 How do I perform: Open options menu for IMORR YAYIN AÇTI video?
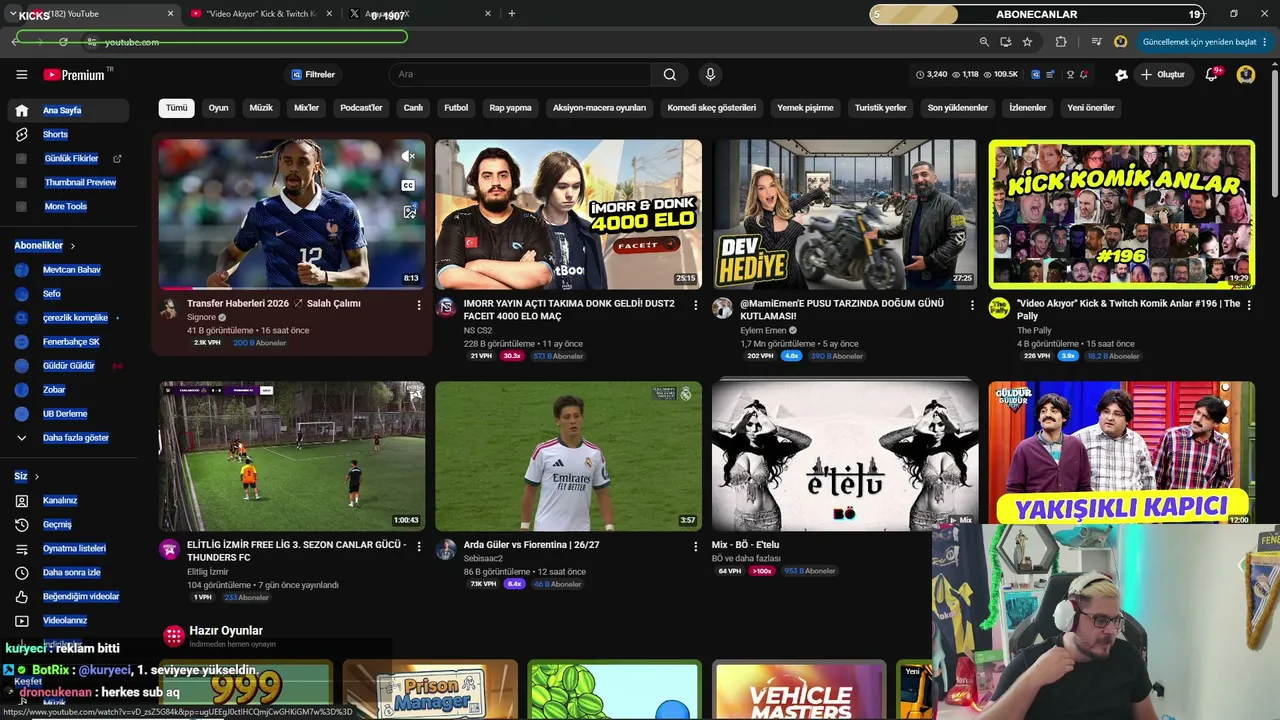click(x=696, y=305)
